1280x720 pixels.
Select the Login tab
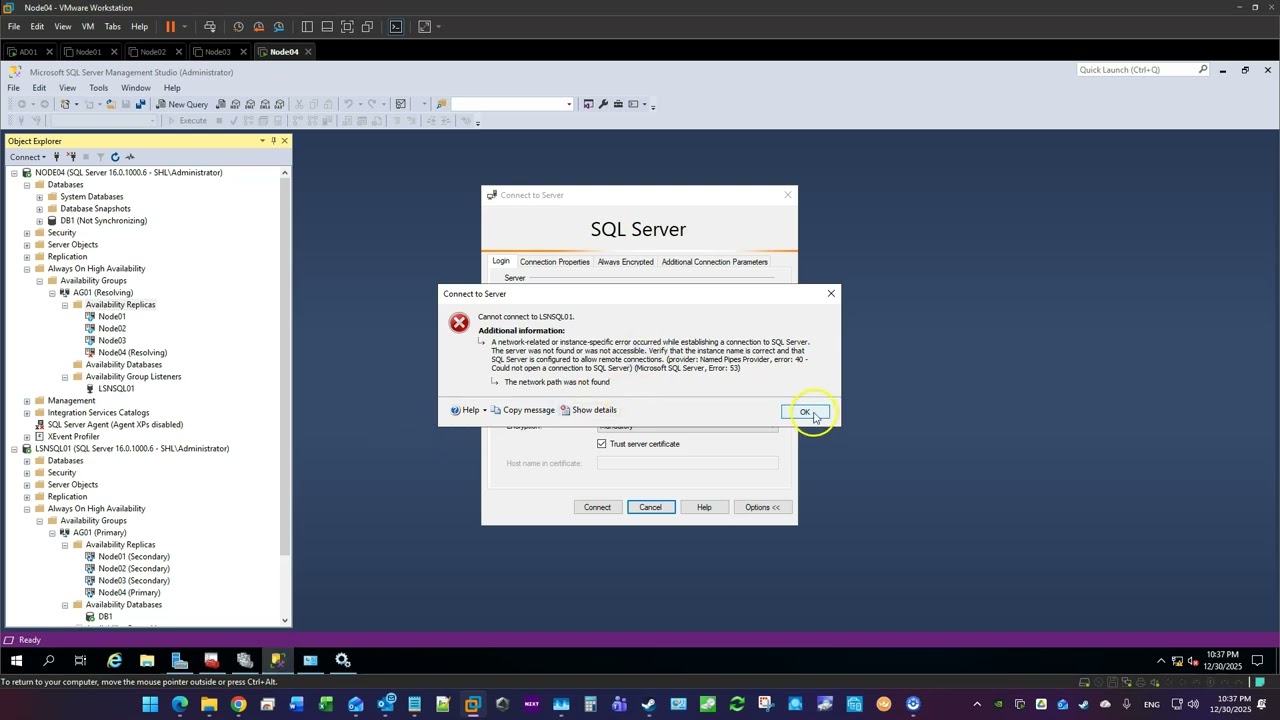pyautogui.click(x=501, y=261)
